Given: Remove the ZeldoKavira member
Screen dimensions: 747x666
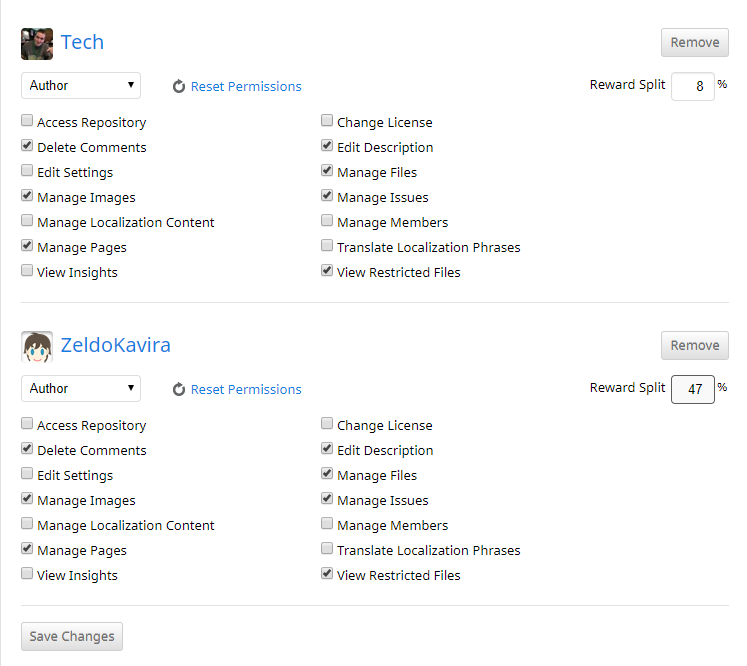Looking at the screenshot, I should (x=695, y=345).
